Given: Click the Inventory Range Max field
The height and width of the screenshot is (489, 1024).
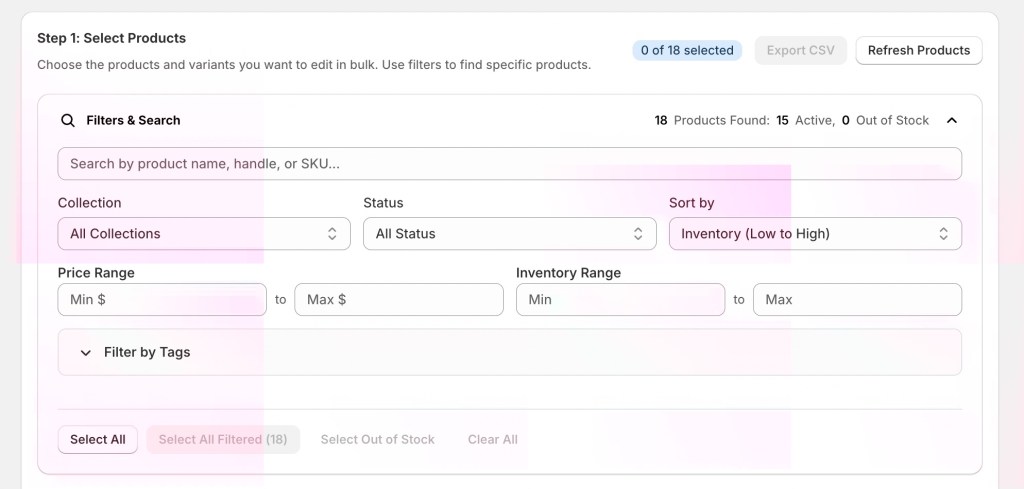Looking at the screenshot, I should 857,299.
